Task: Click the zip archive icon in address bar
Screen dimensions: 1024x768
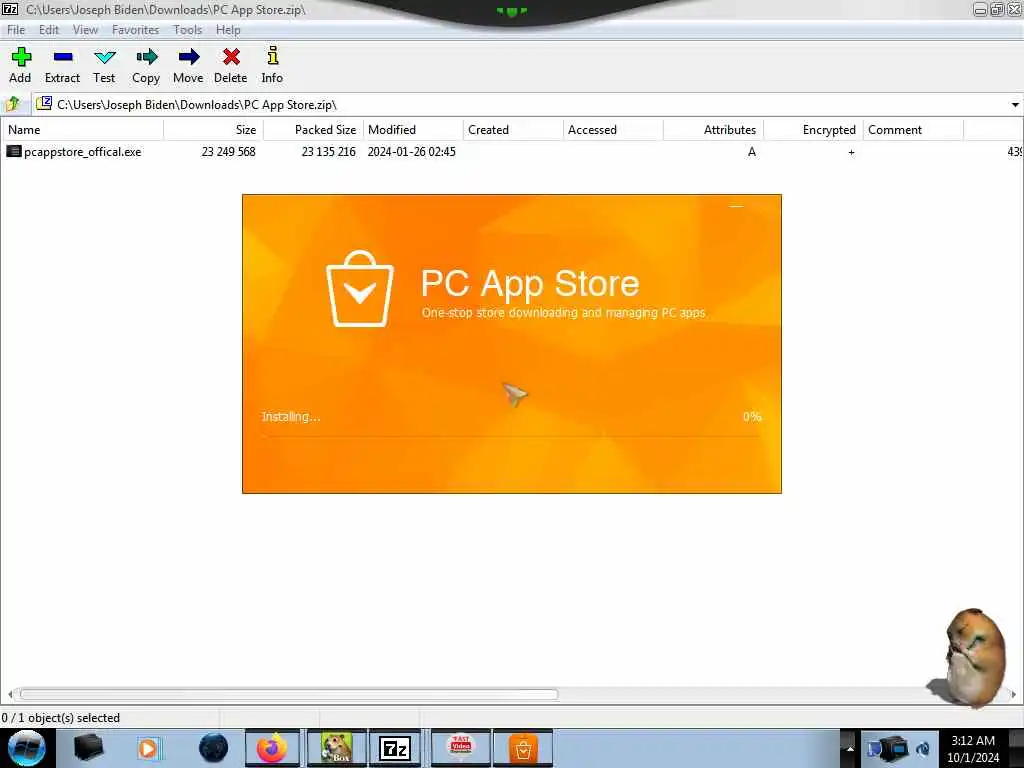Action: coord(44,103)
